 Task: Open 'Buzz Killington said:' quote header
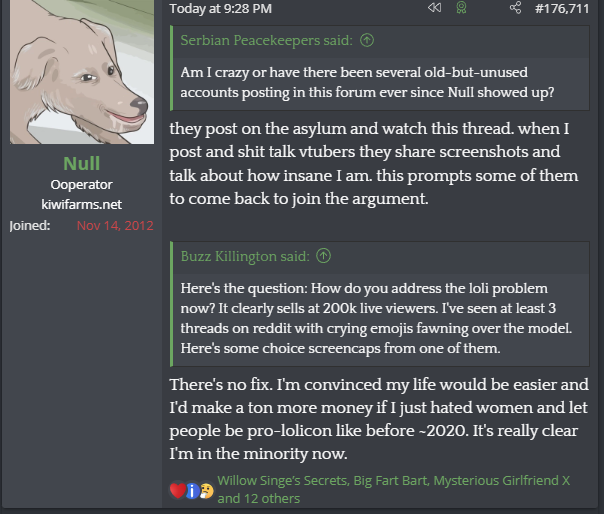246,256
